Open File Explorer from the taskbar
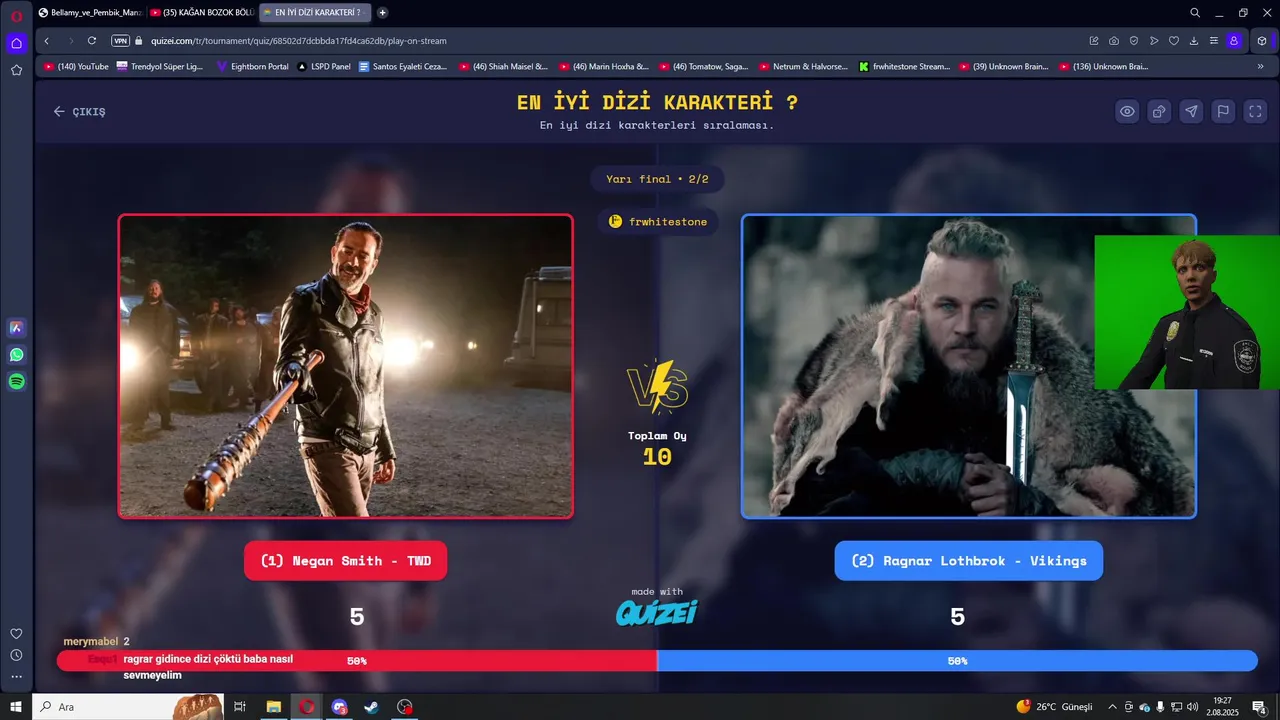The image size is (1280, 720). [x=274, y=707]
